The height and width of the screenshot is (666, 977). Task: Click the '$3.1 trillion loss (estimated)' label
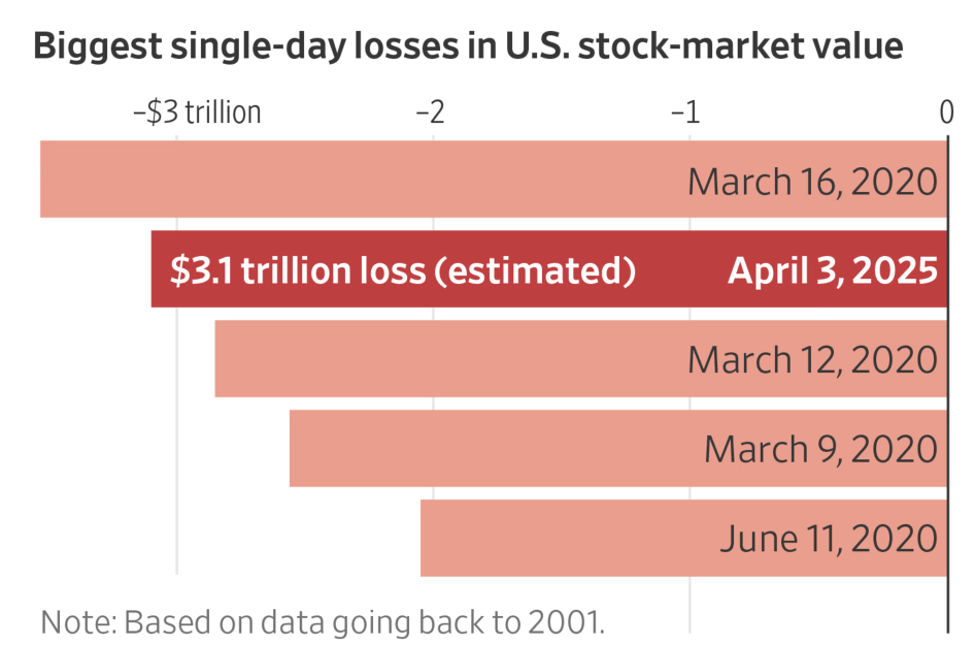pos(402,271)
